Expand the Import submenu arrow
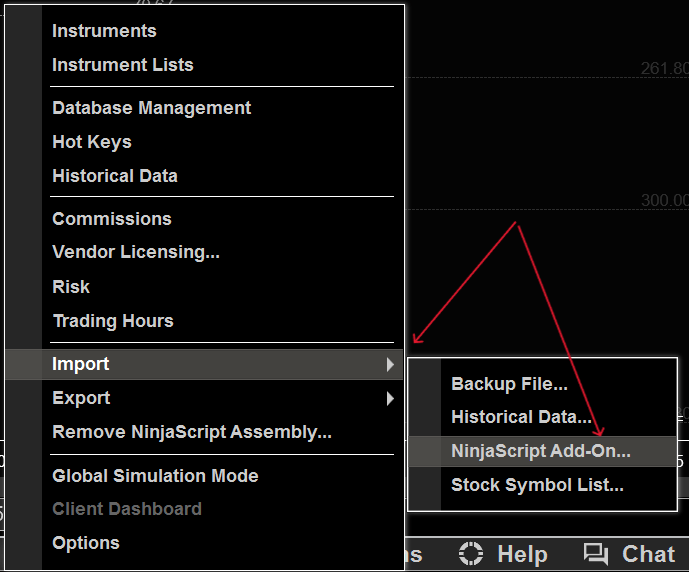The height and width of the screenshot is (572, 689). tap(390, 365)
